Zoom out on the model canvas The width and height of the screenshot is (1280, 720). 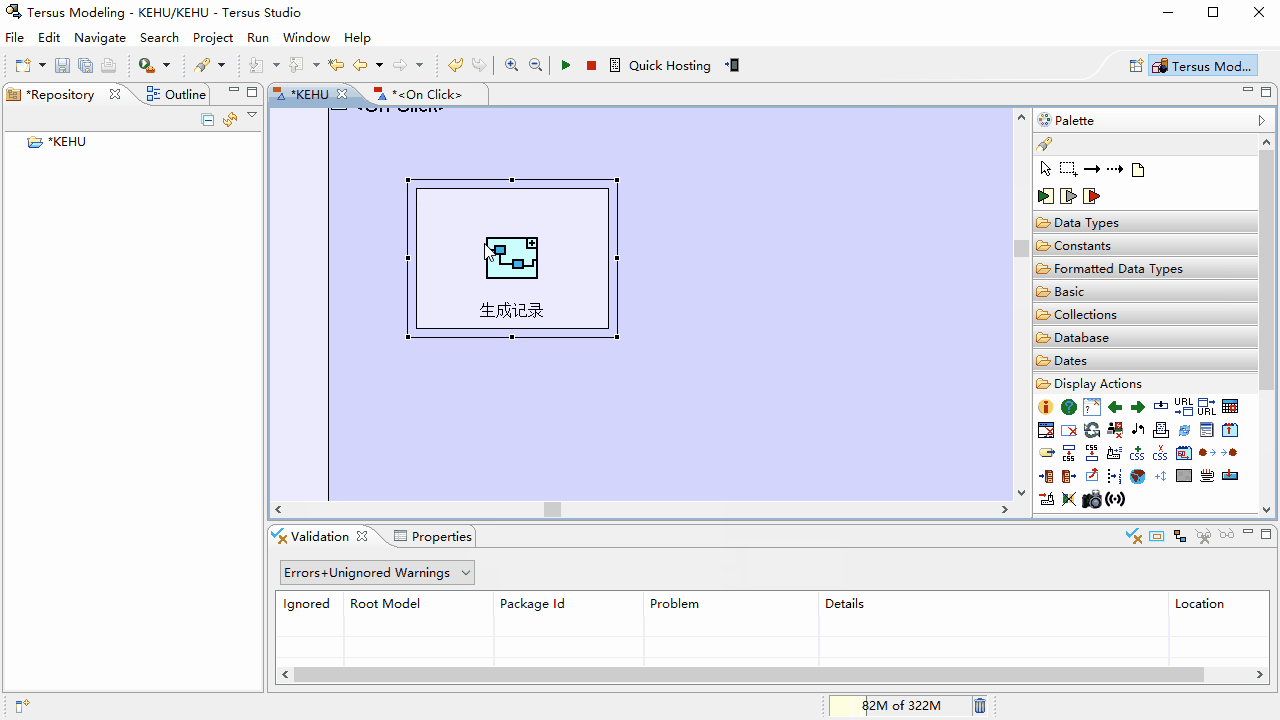(535, 65)
